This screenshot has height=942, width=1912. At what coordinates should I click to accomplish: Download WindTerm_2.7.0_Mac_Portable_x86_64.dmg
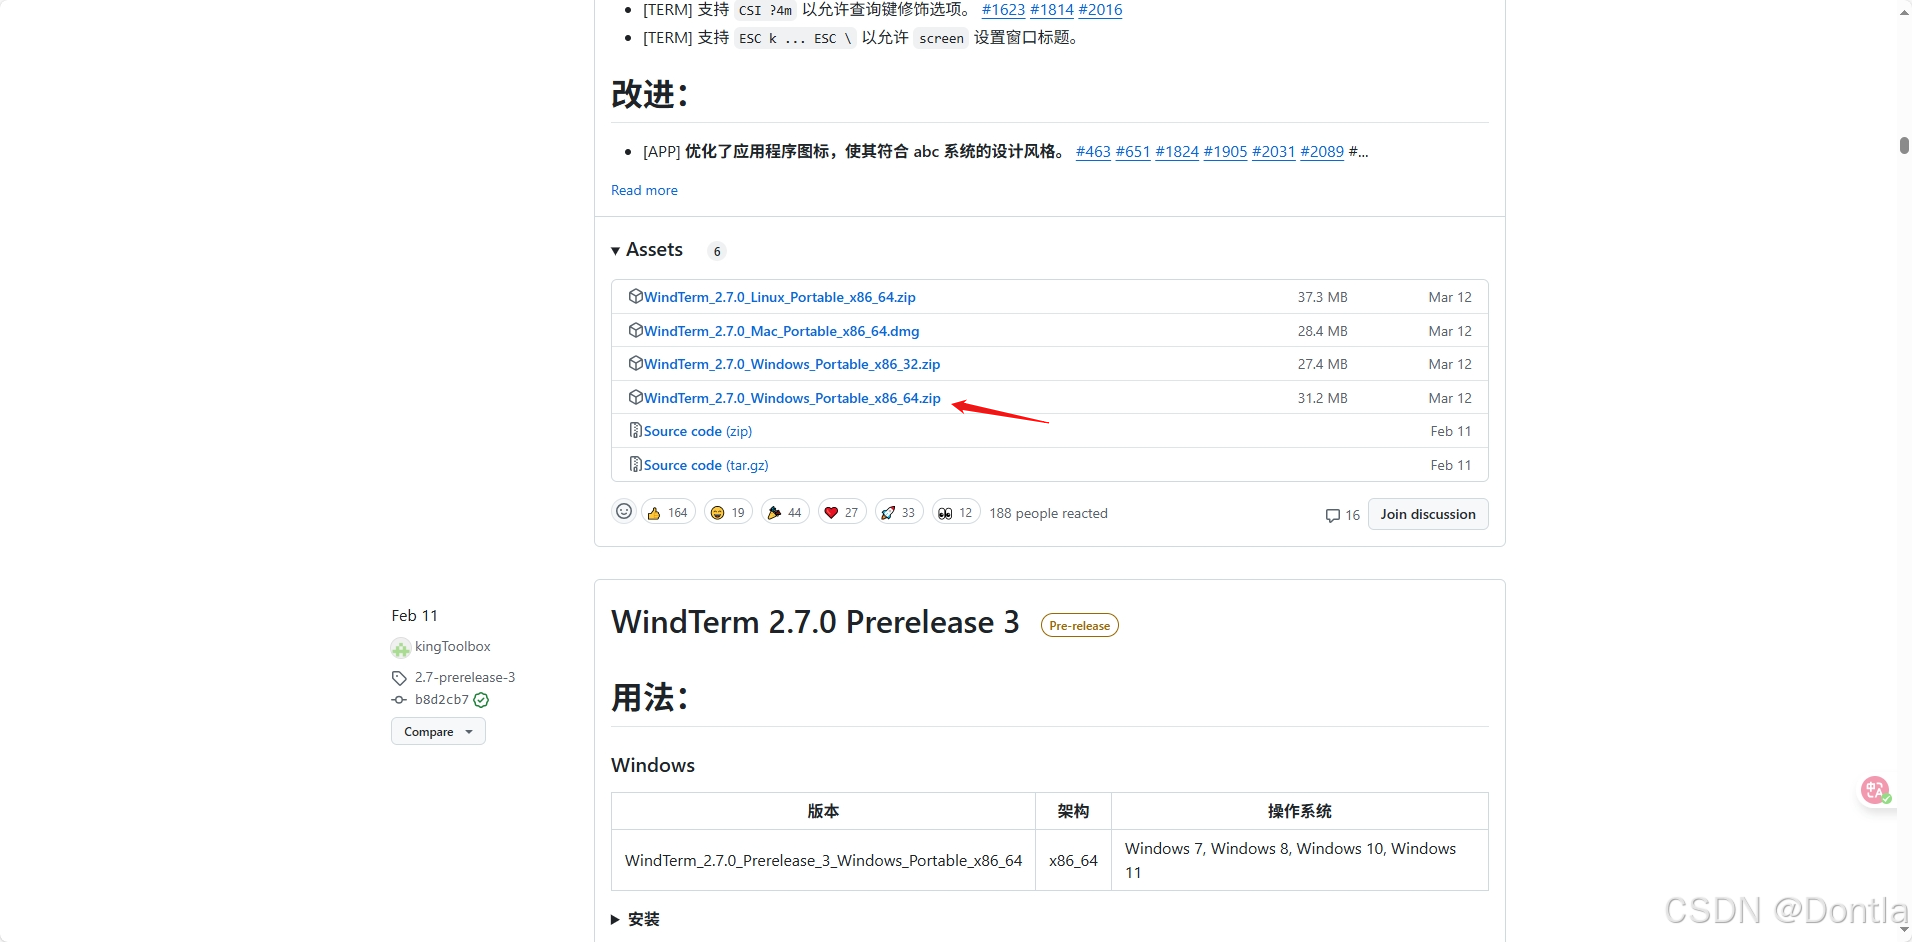pyautogui.click(x=781, y=331)
